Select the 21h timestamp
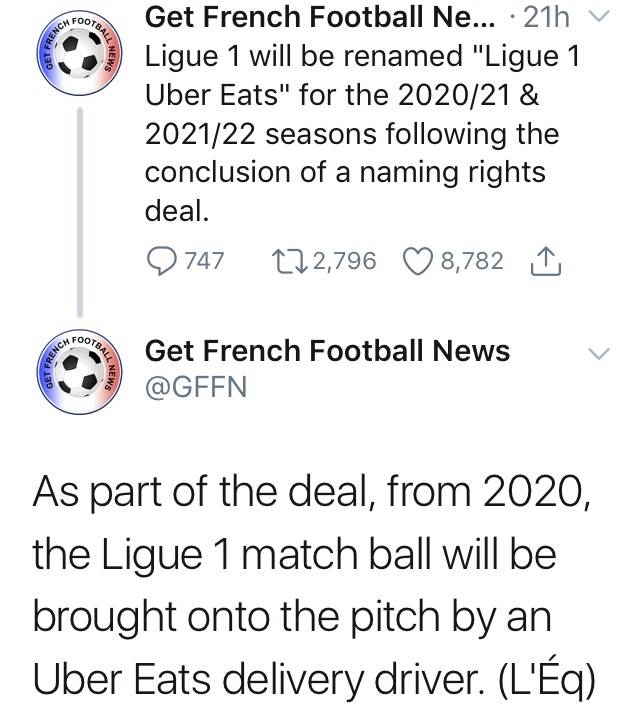Viewport: 640px width, 721px height. point(546,17)
